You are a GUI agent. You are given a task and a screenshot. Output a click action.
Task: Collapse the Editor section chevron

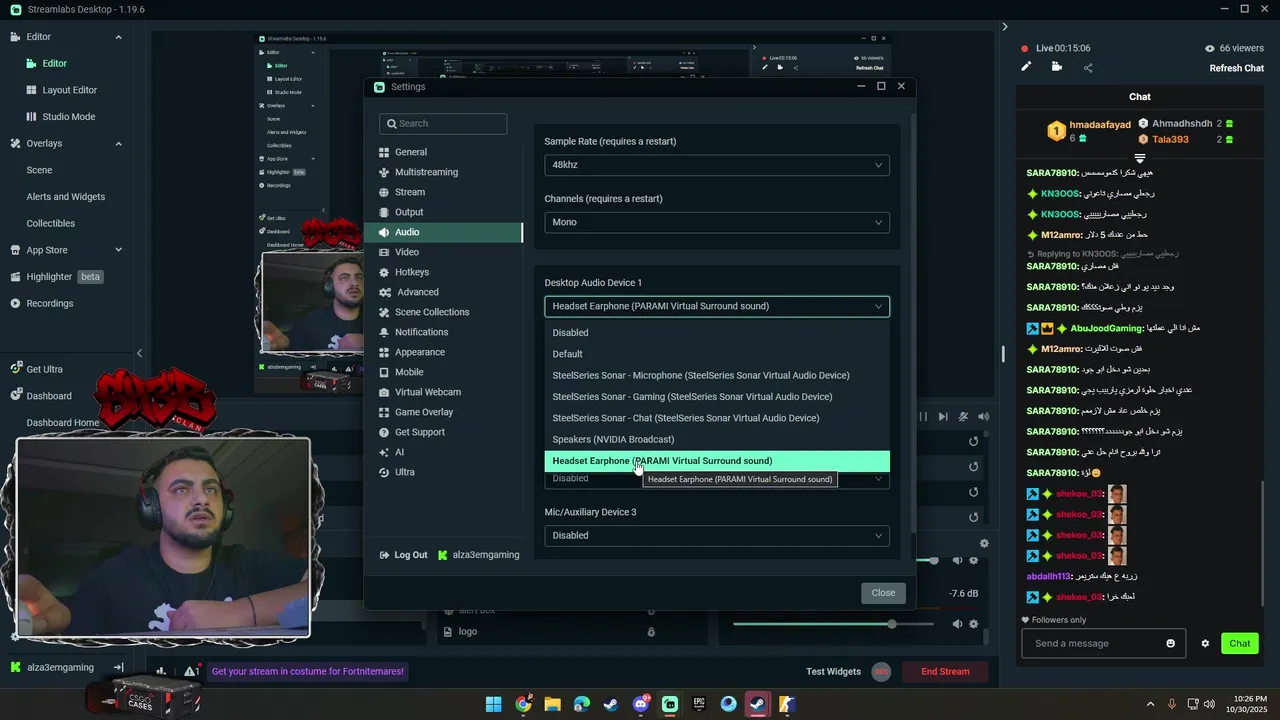[x=118, y=37]
